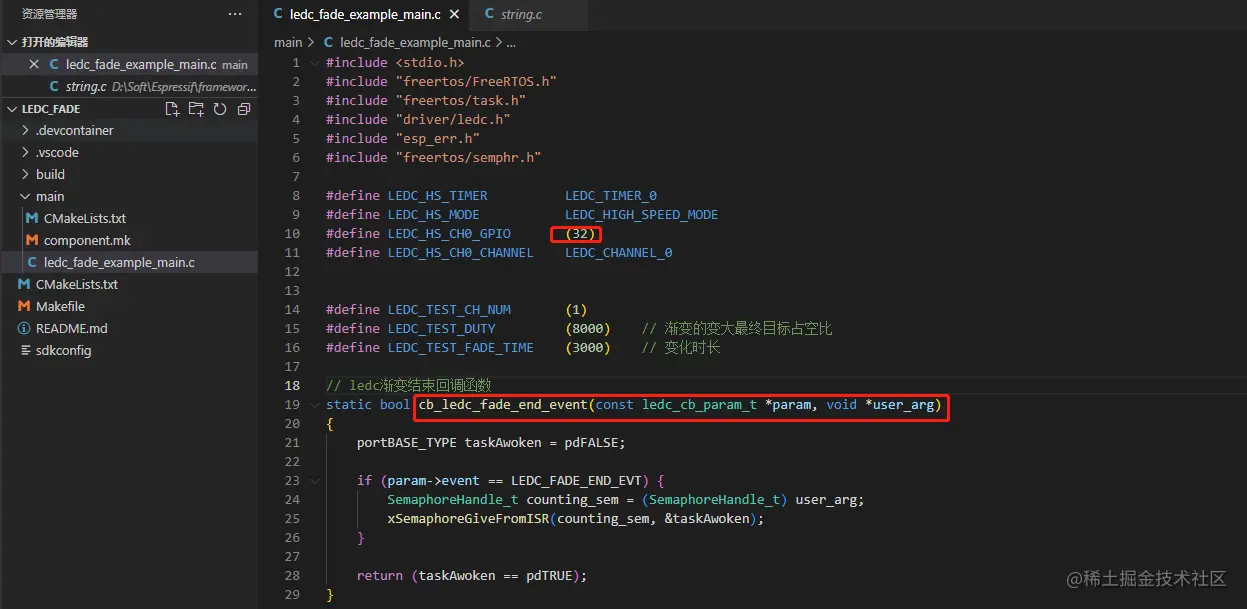Click portBASE_TYPE taskAwoken declaration
The image size is (1247, 609).
click(x=491, y=443)
